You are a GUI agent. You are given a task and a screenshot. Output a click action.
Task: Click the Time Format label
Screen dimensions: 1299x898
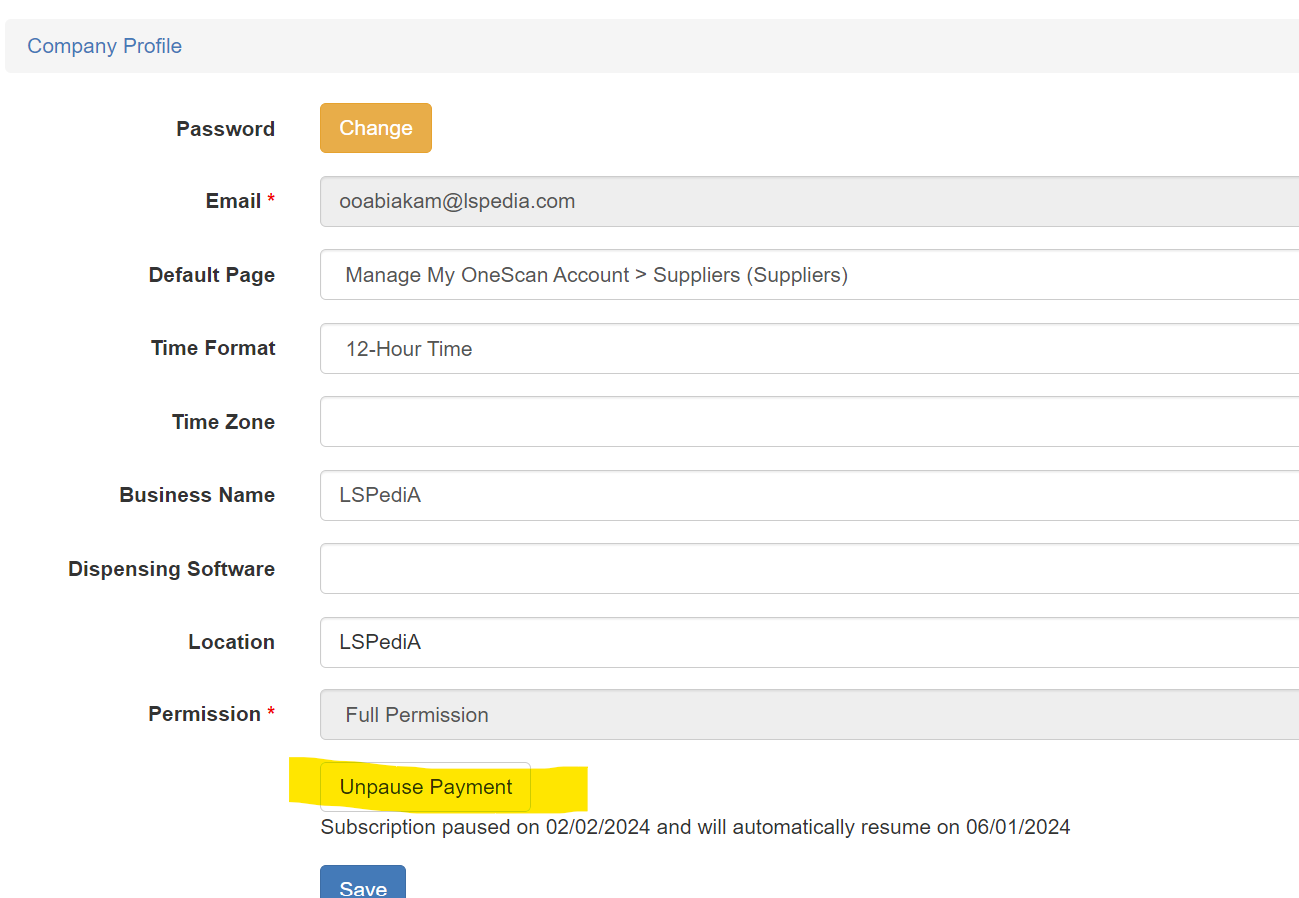pos(213,348)
